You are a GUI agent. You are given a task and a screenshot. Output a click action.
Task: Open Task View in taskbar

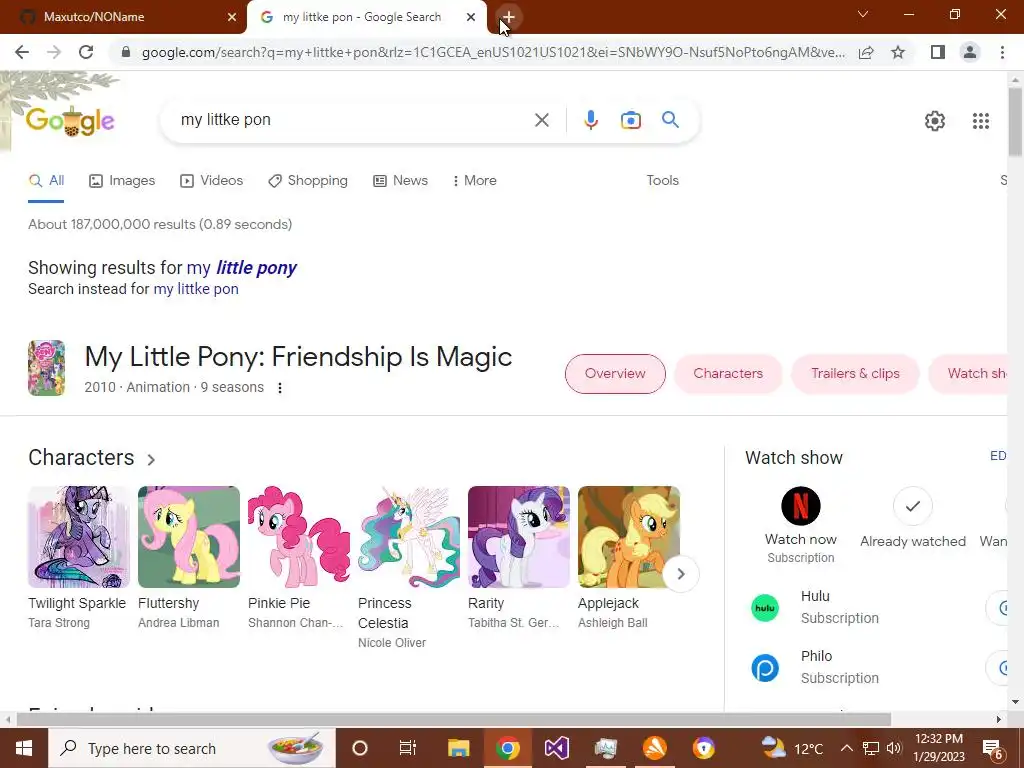[x=408, y=748]
